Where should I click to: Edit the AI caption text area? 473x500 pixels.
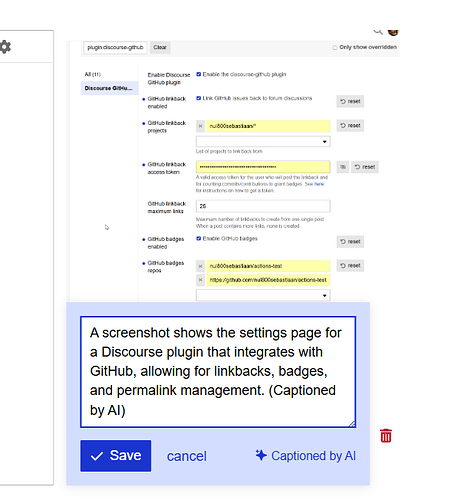(218, 372)
